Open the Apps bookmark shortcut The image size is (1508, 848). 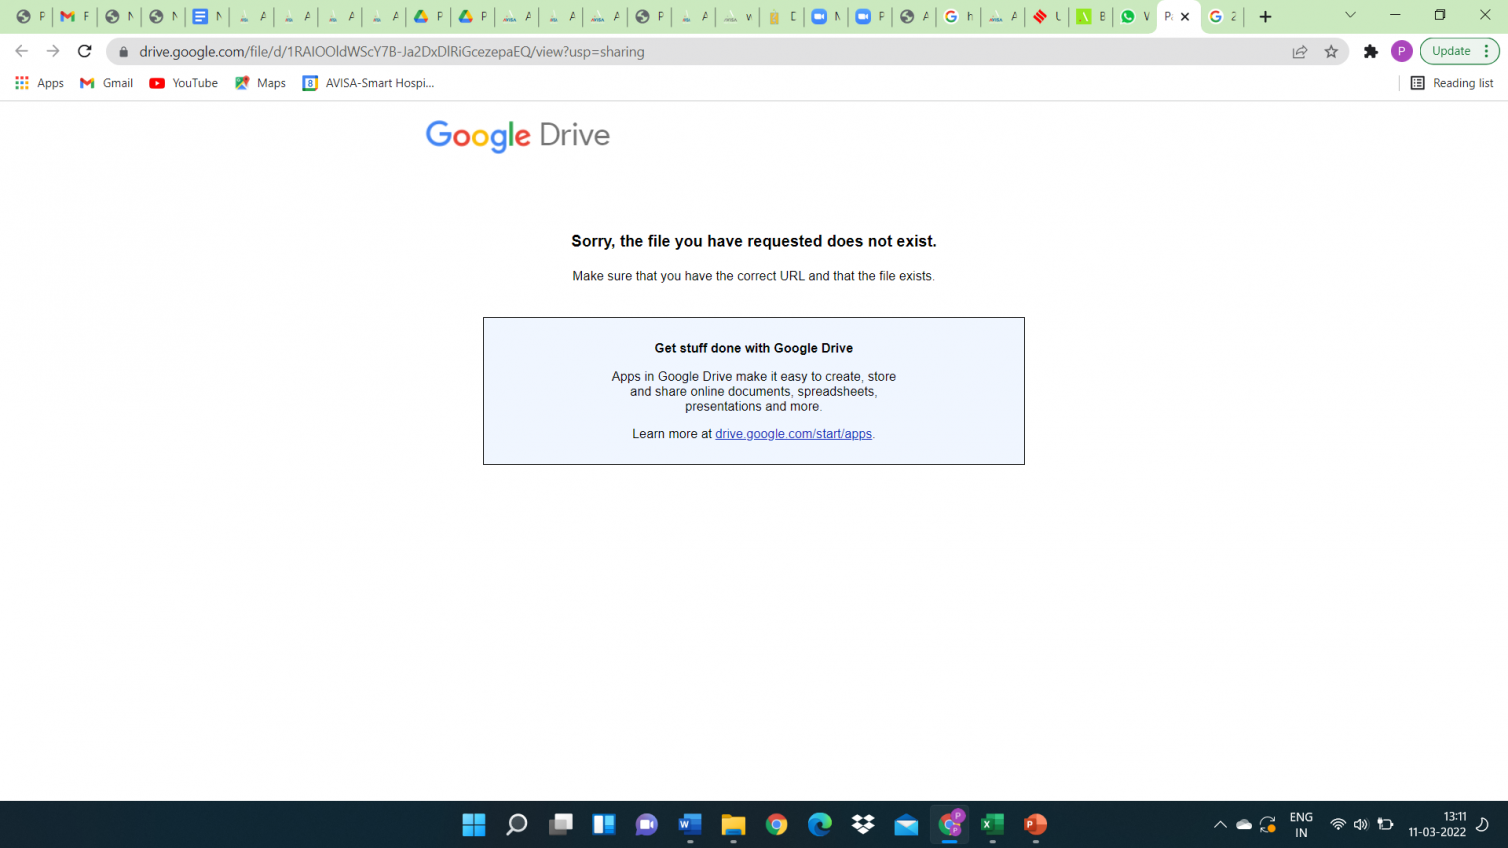pyautogui.click(x=40, y=83)
